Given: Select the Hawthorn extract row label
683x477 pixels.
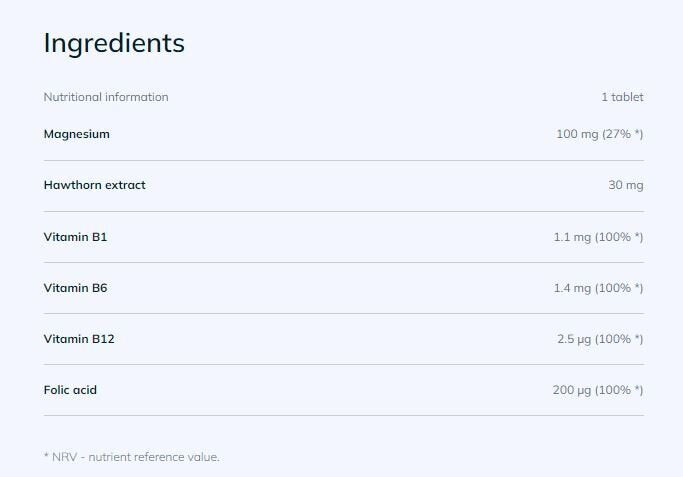Looking at the screenshot, I should click(95, 185).
